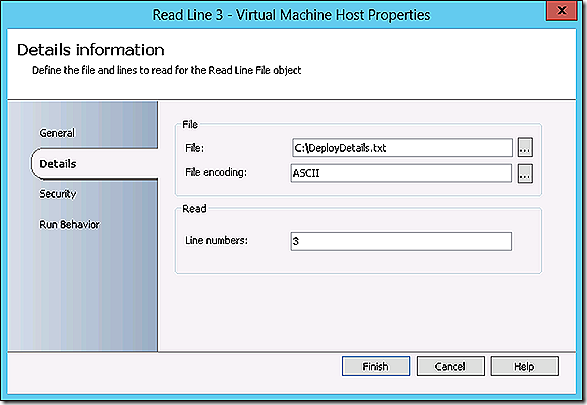Click the Finish button

pyautogui.click(x=375, y=366)
